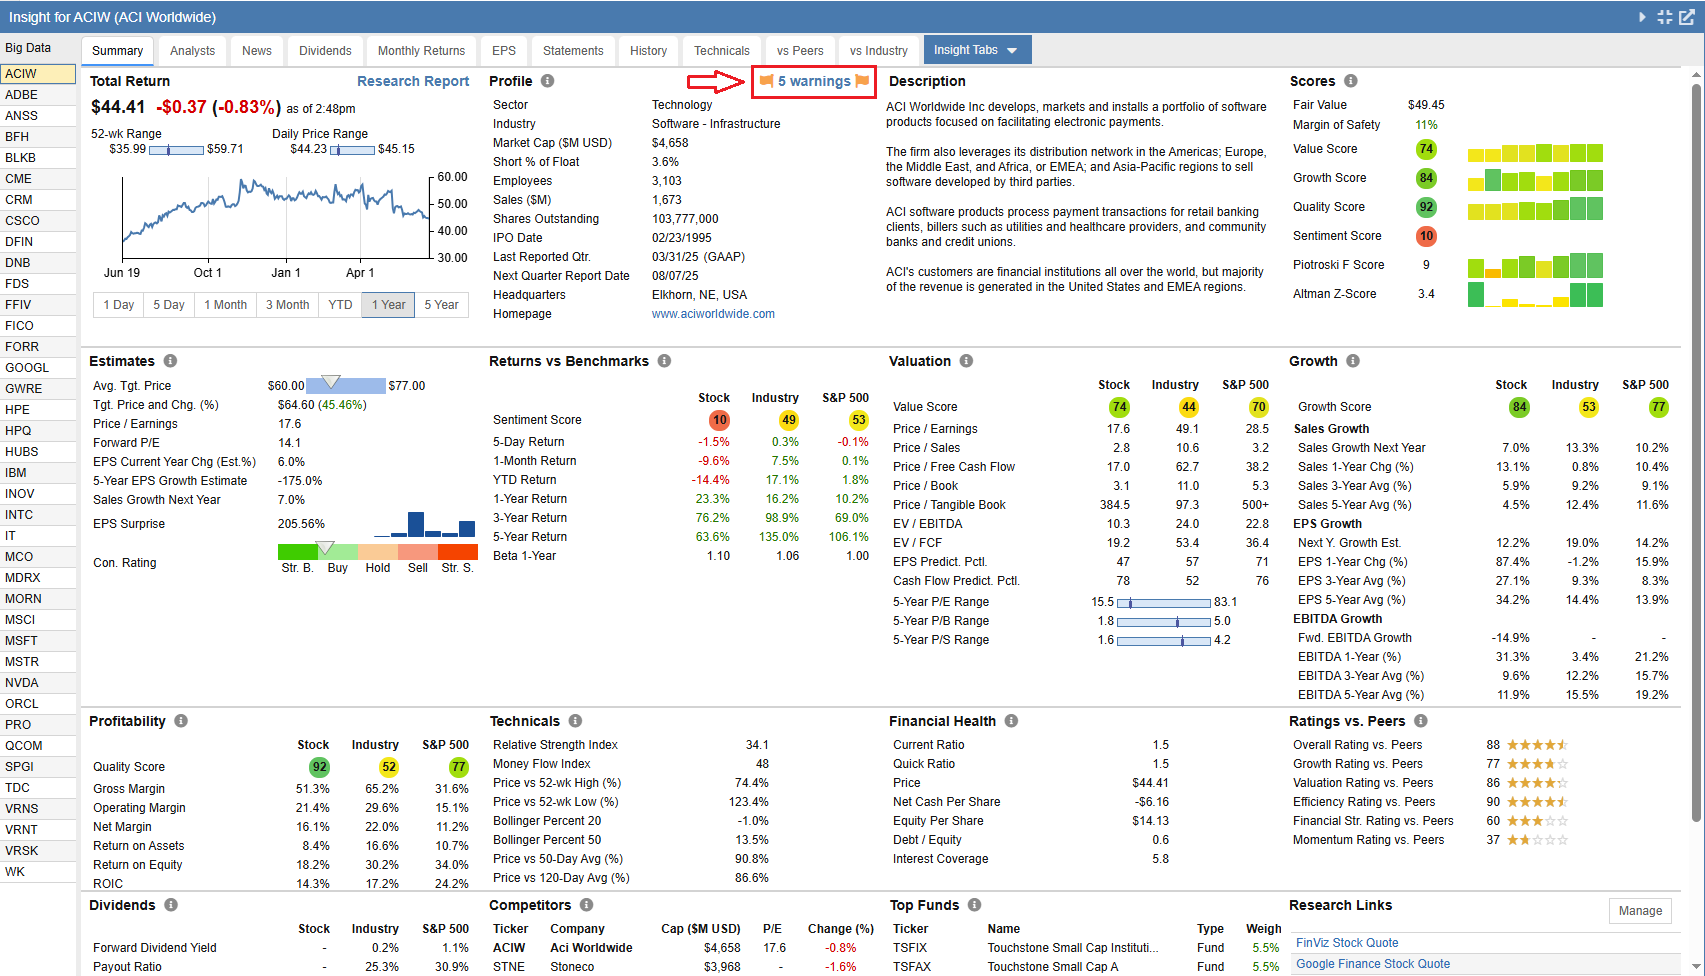Screen dimensions: 1705x976
Task: Open the 5 warnings link
Action: pyautogui.click(x=814, y=81)
